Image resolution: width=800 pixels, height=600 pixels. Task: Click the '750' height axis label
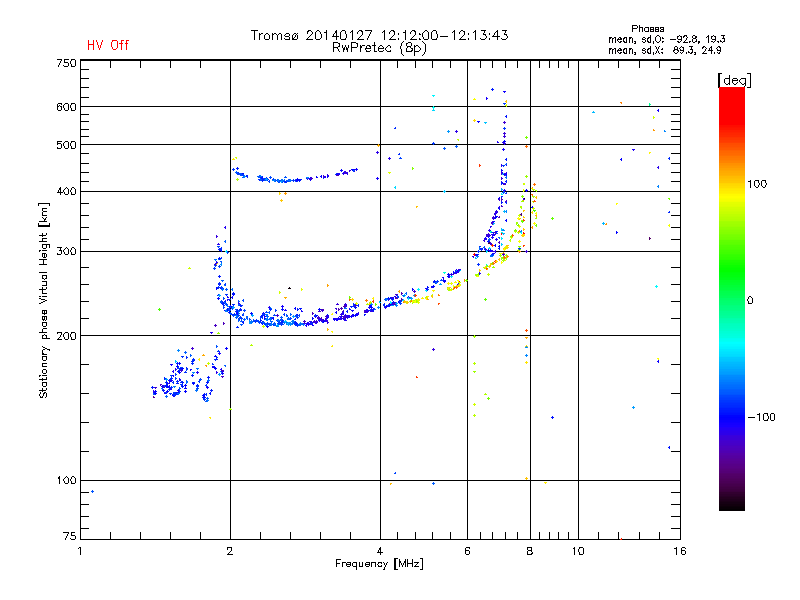point(66,63)
